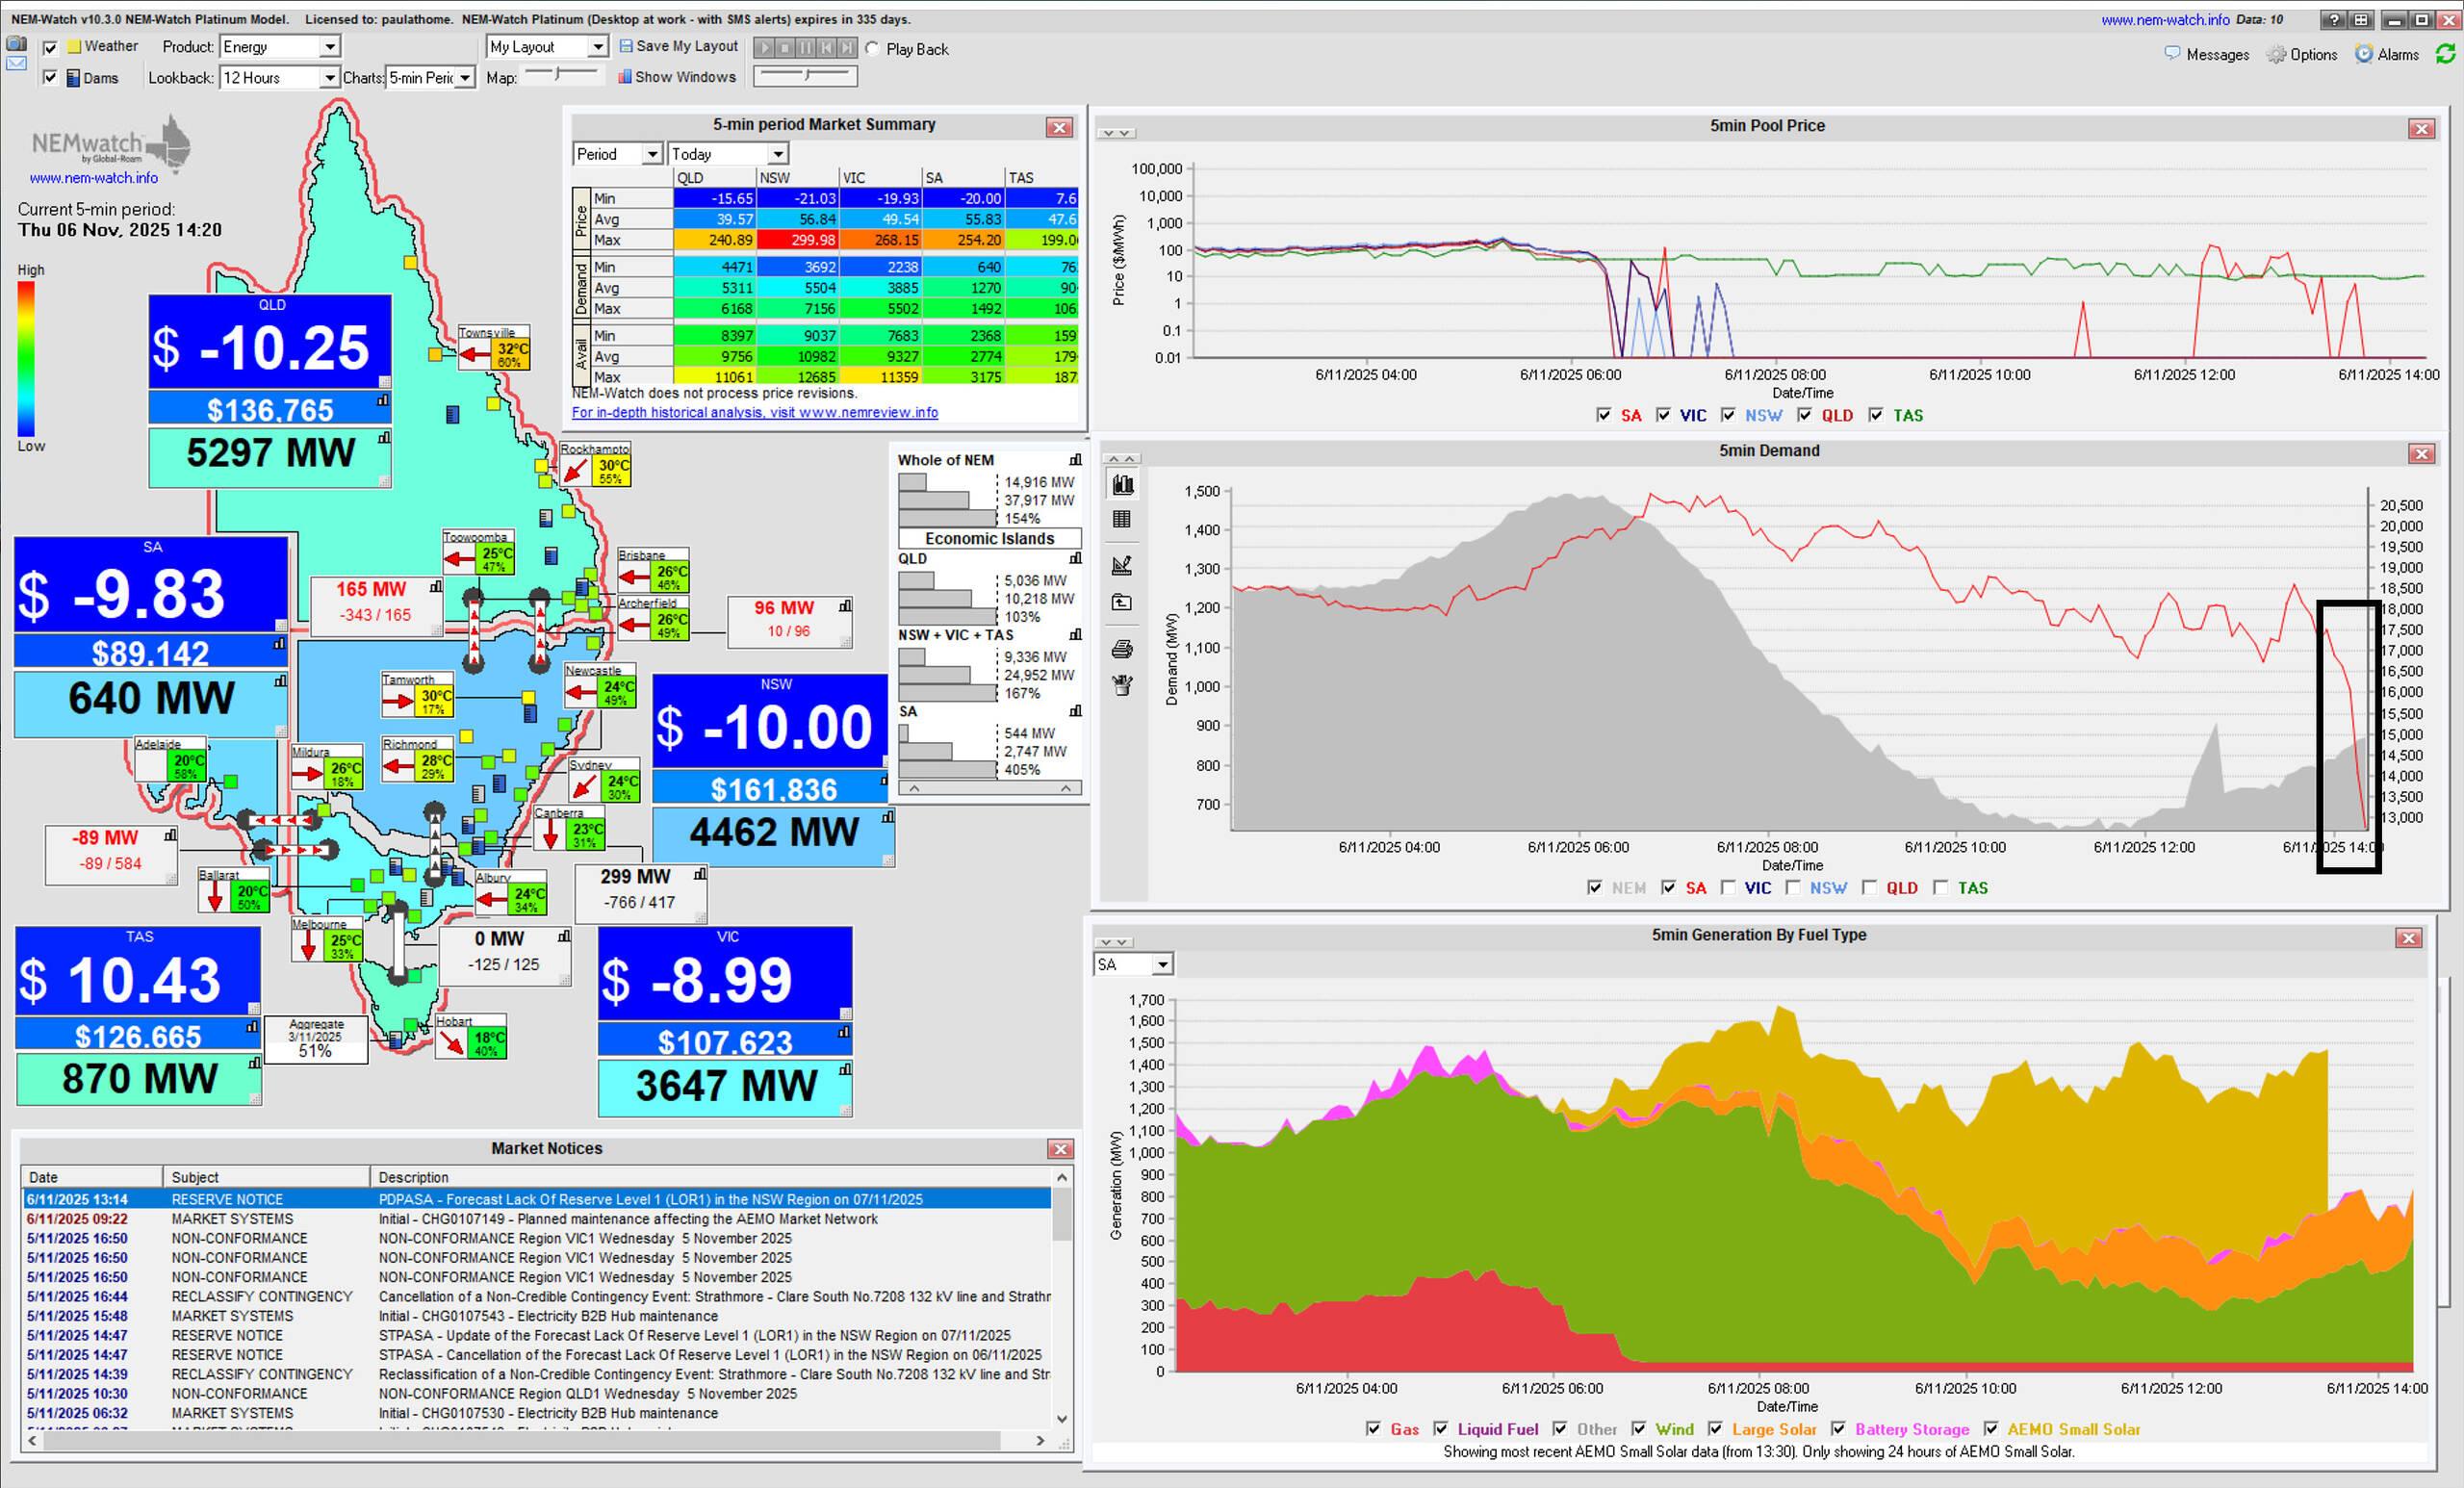Click Save My Layout button
Viewport: 2464px width, 1488px height.
pos(678,46)
